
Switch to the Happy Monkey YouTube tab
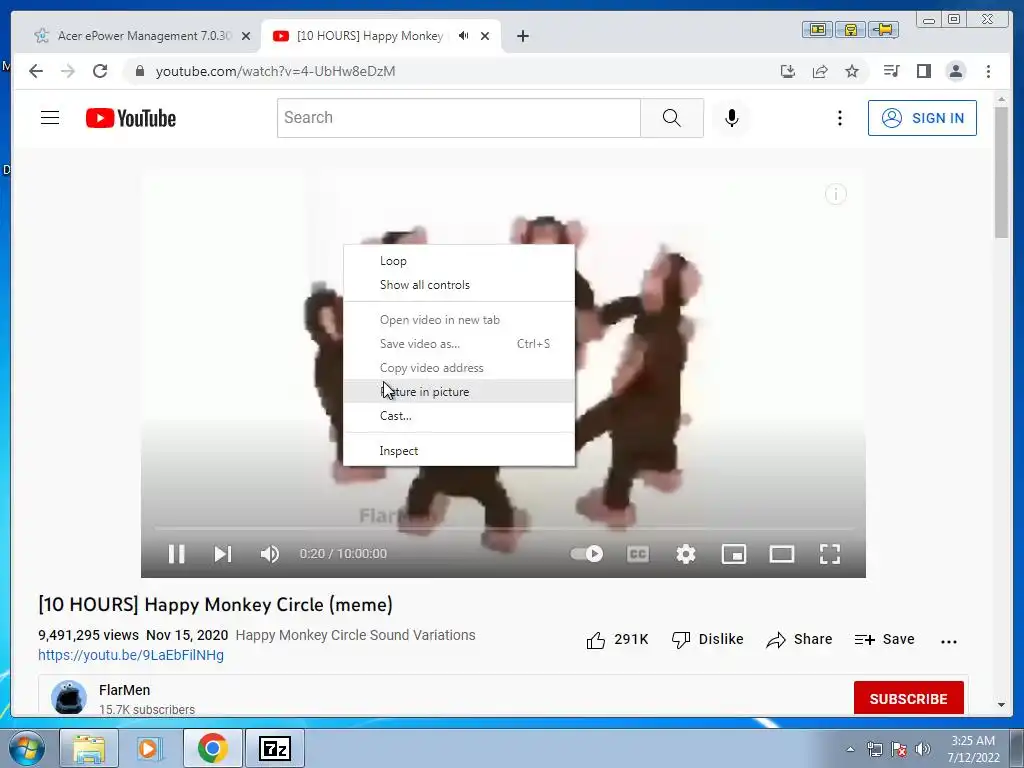tap(370, 36)
